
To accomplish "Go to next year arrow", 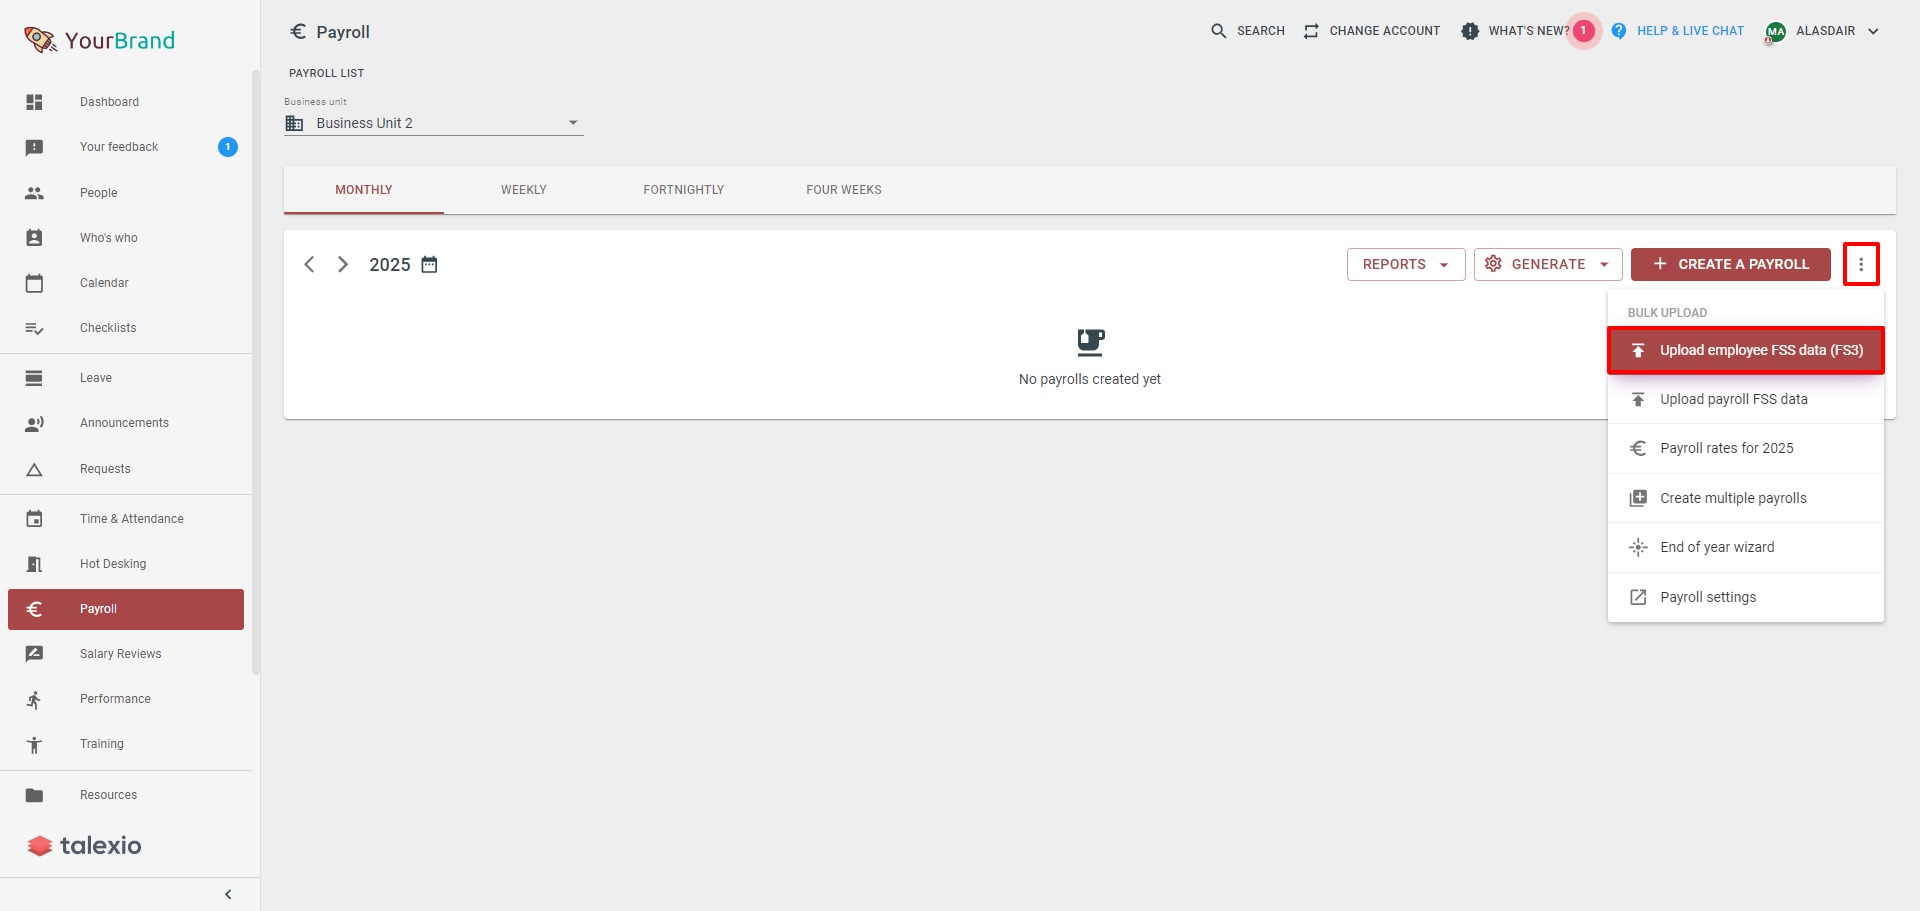I will (x=343, y=264).
